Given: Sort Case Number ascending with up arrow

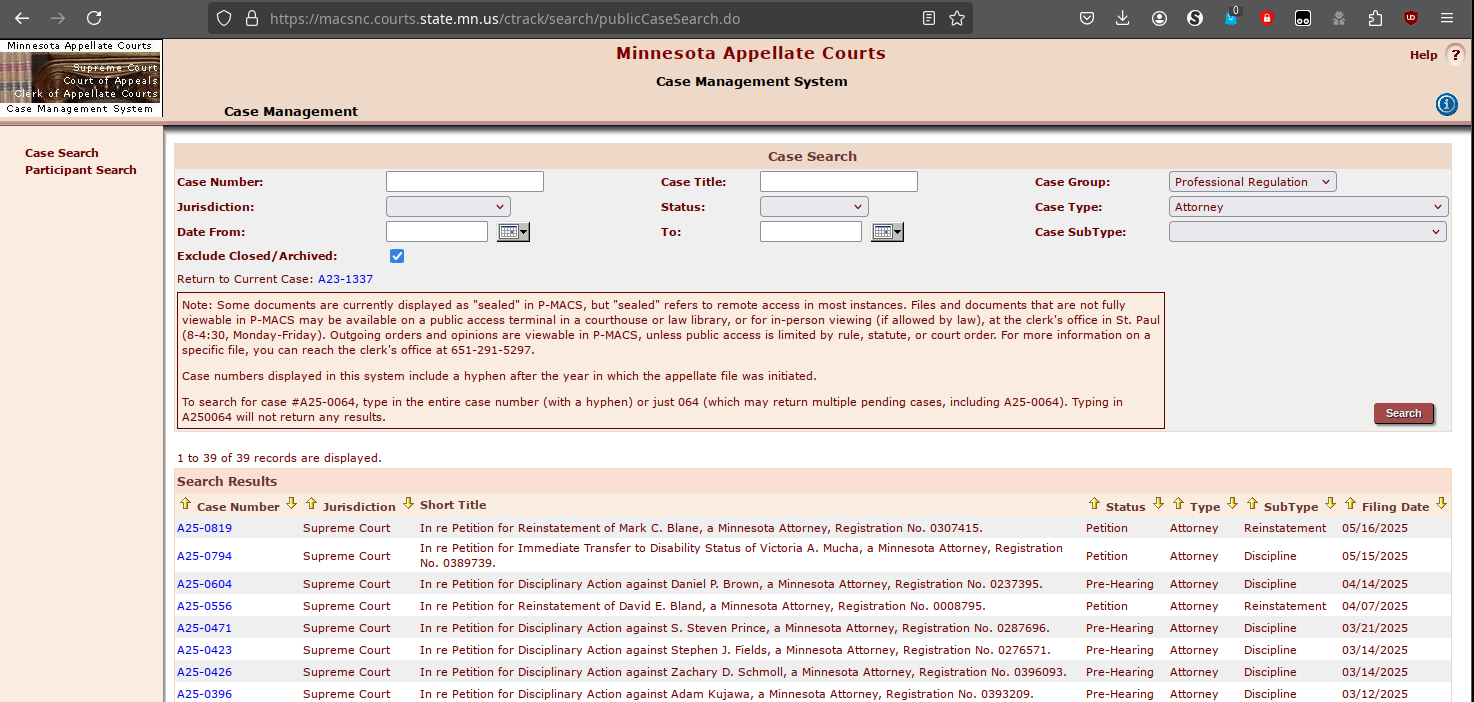Looking at the screenshot, I should pos(185,504).
